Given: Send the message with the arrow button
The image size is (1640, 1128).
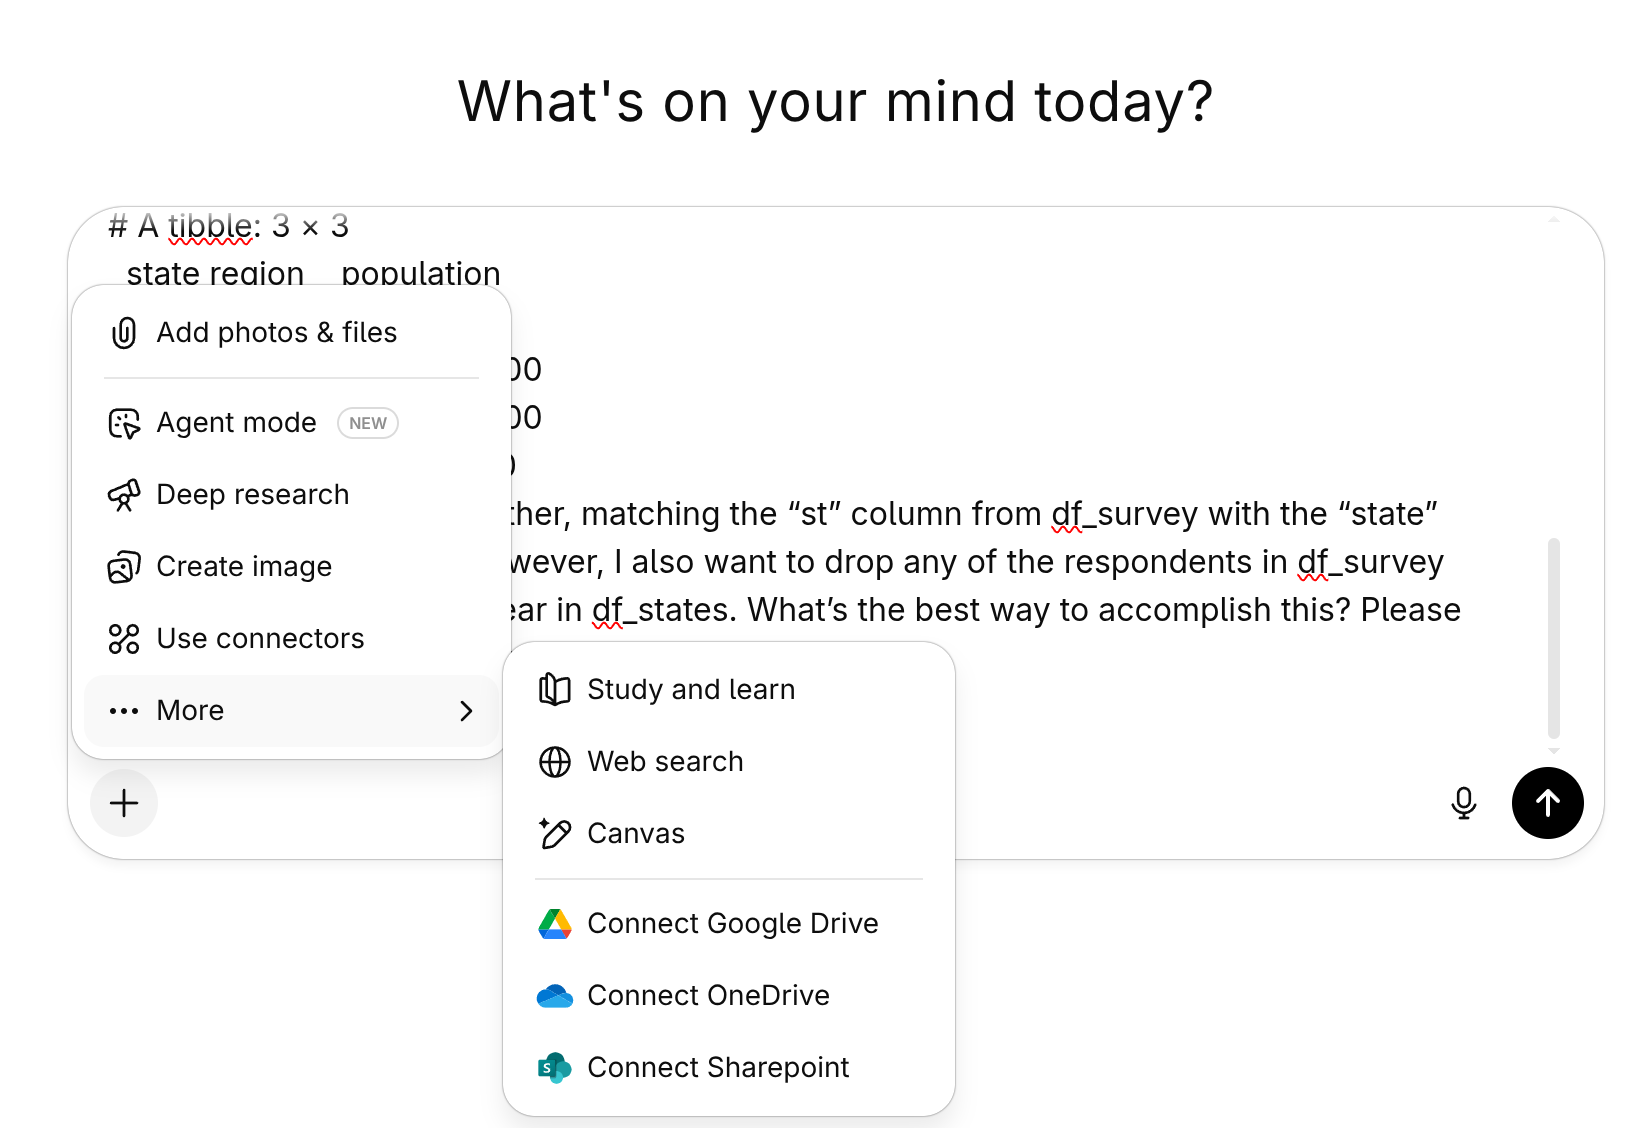Looking at the screenshot, I should (x=1548, y=803).
